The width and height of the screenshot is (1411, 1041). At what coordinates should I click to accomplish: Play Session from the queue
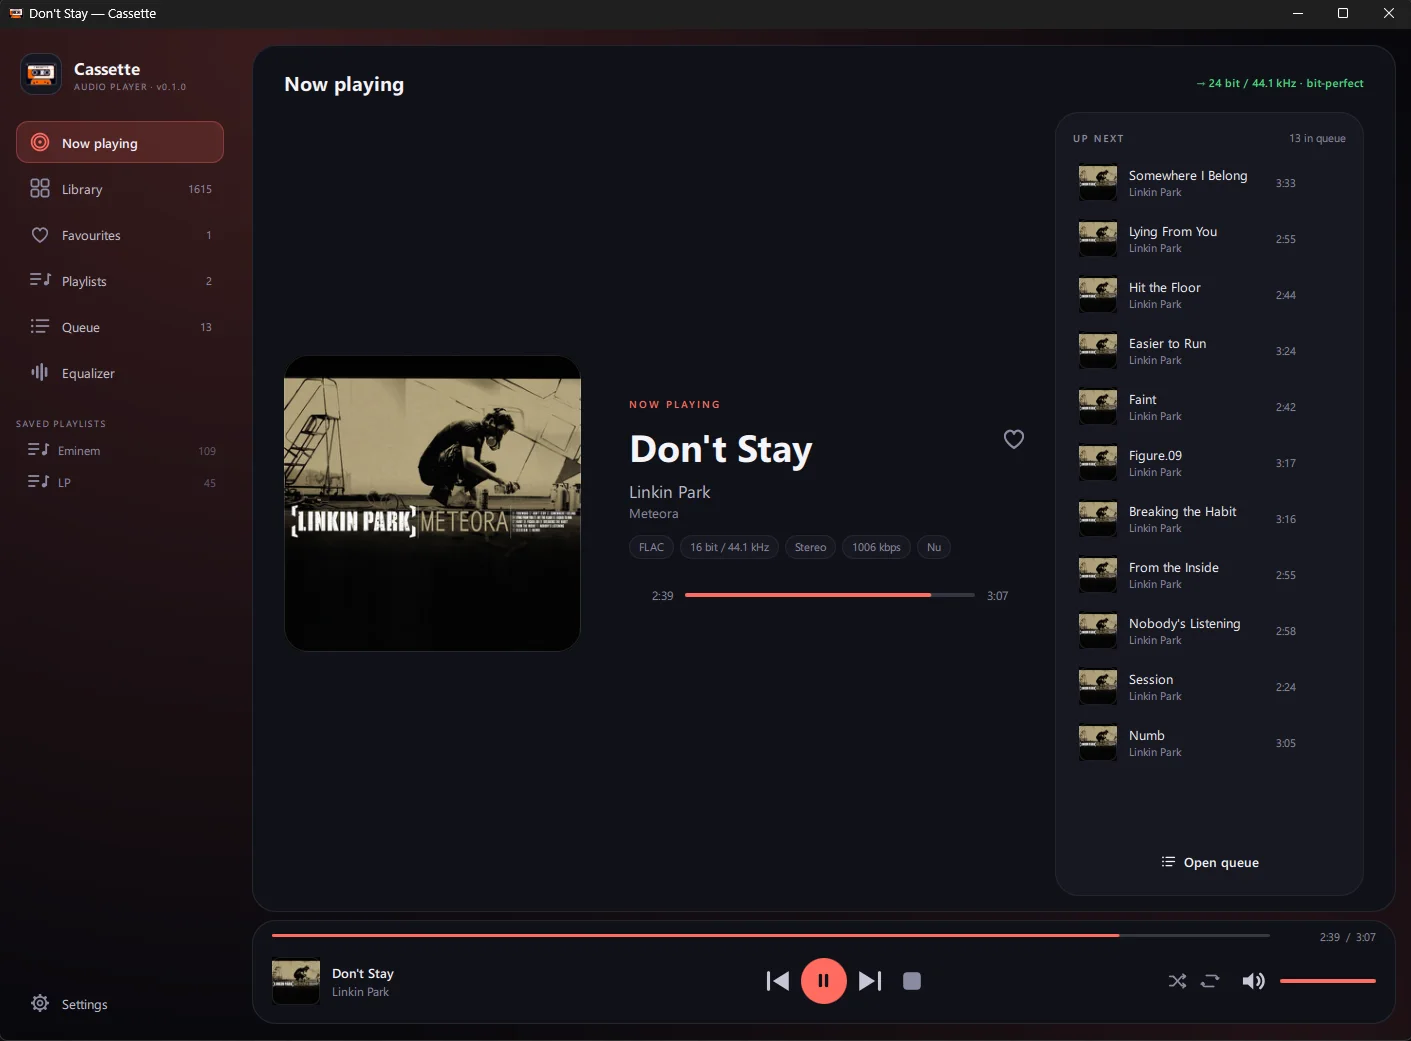(x=1209, y=687)
